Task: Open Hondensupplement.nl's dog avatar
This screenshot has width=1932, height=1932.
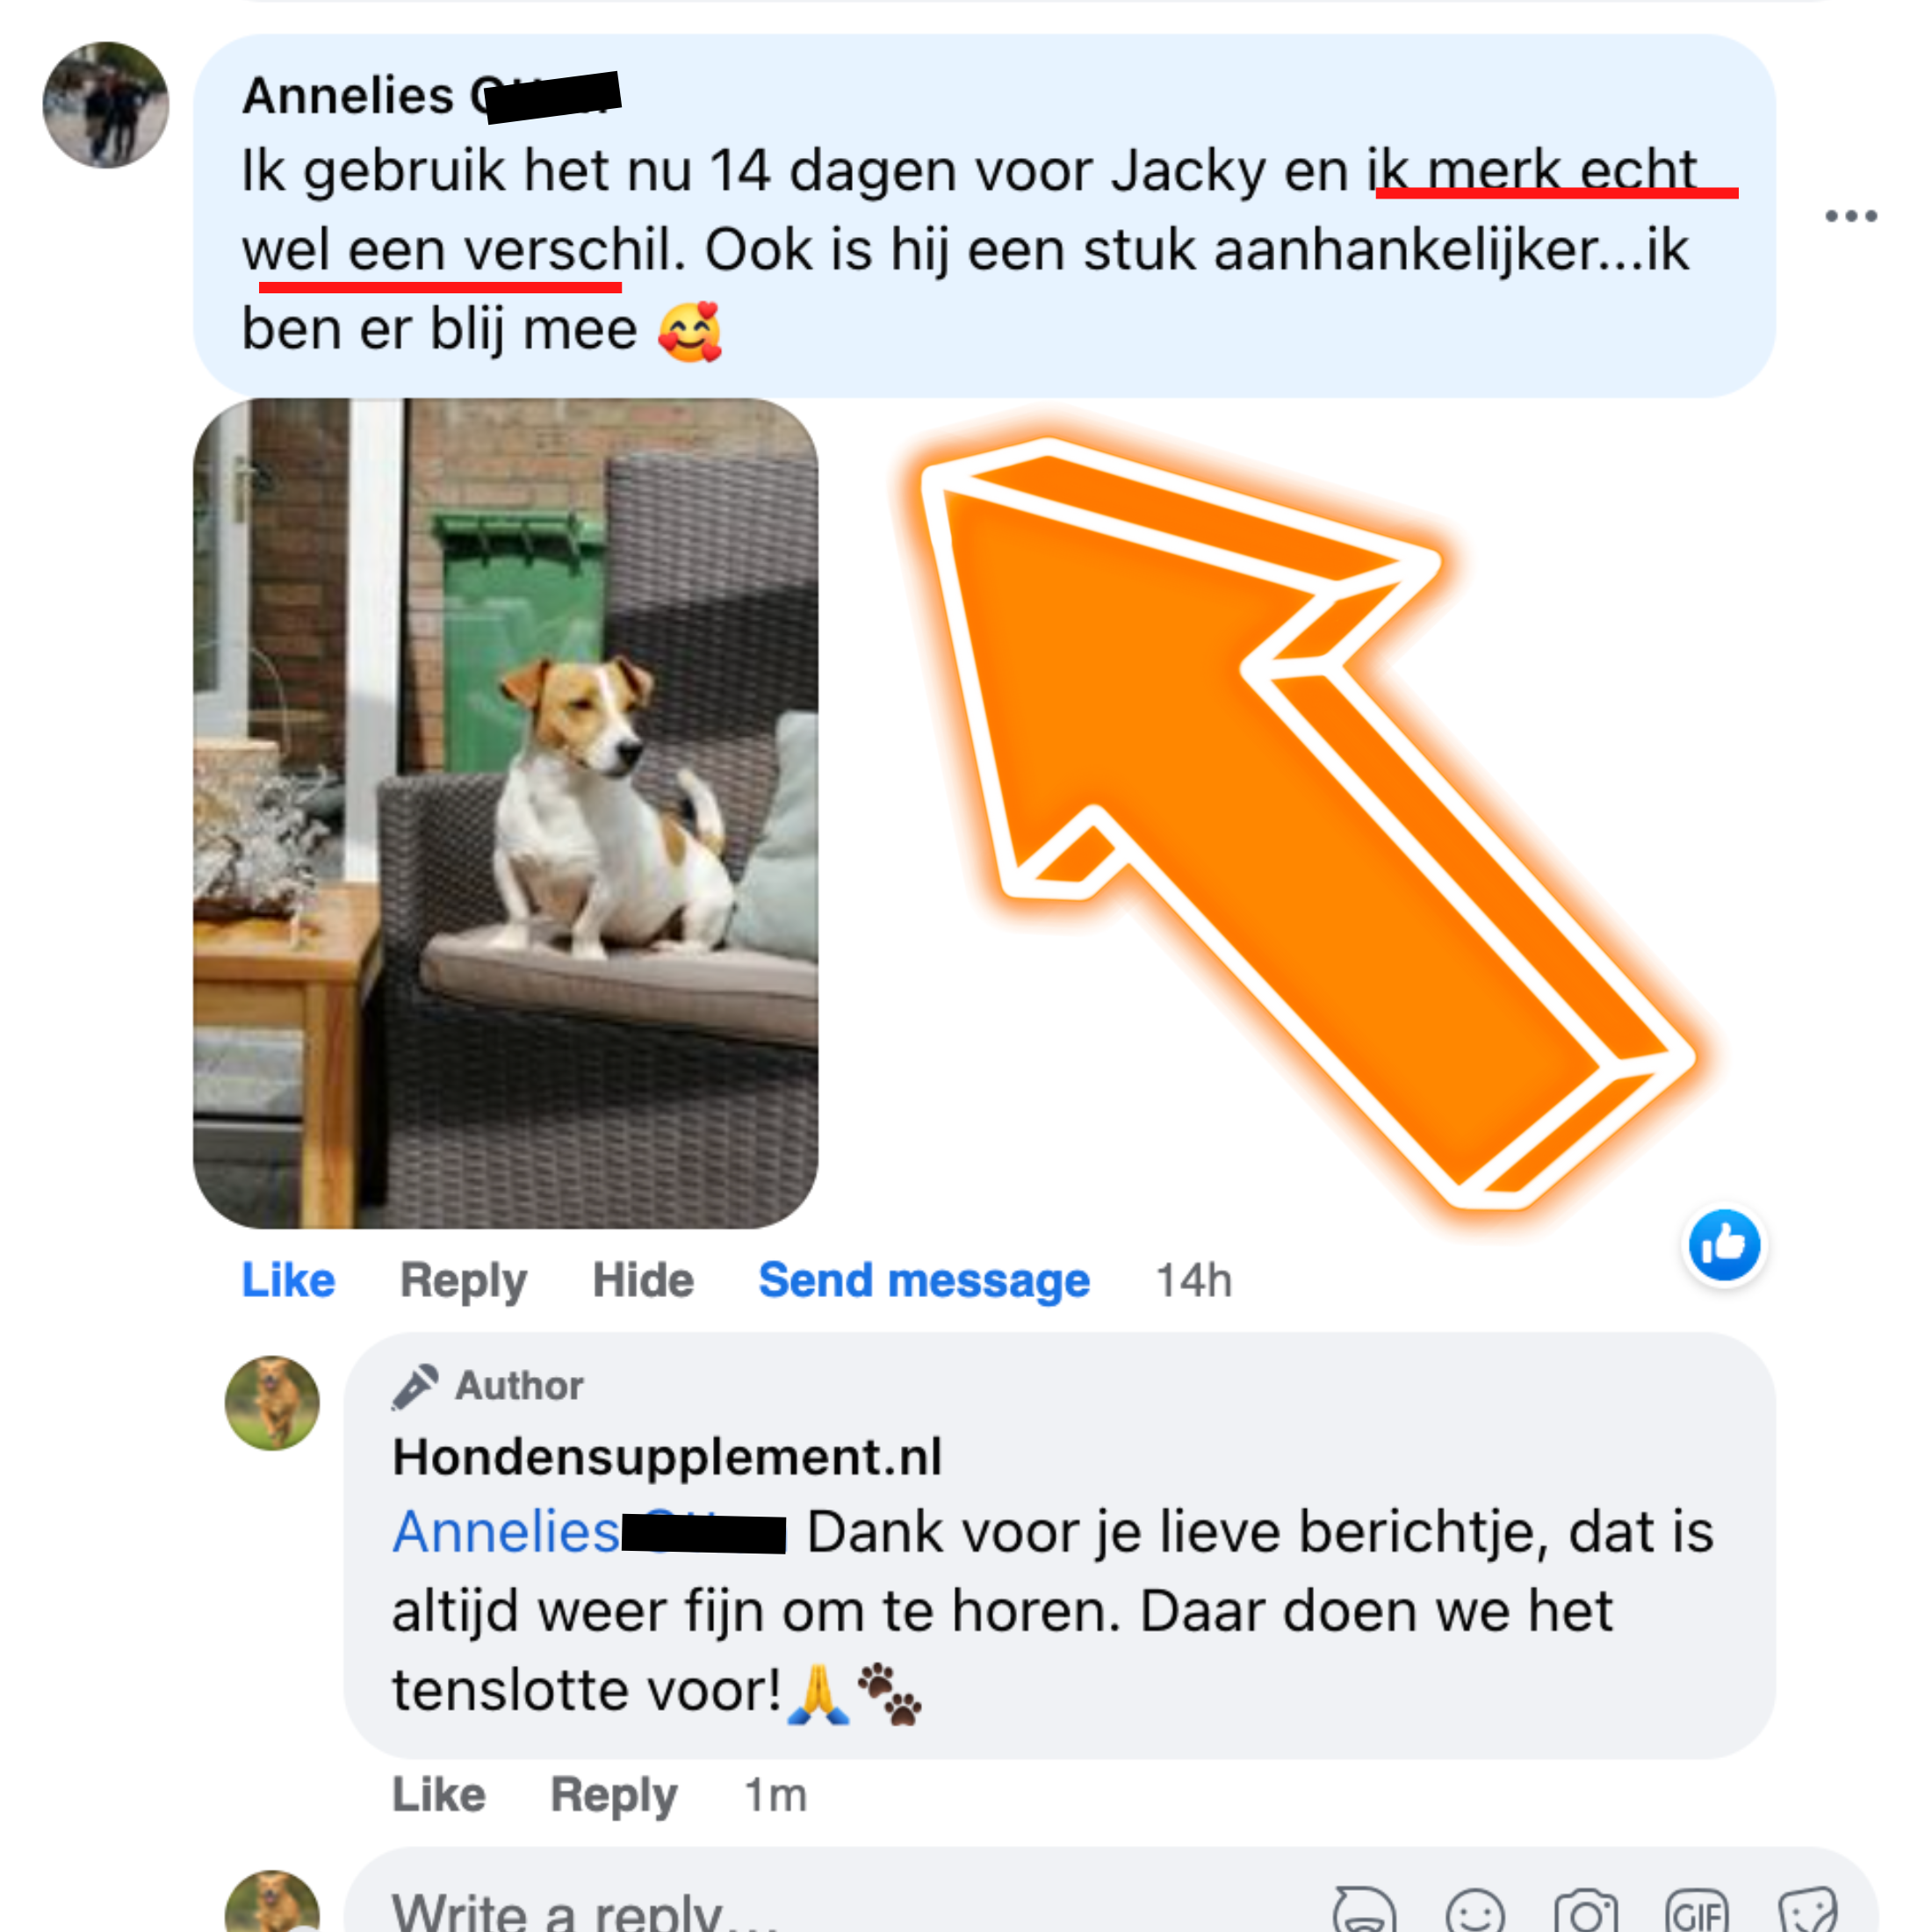Action: point(272,1403)
